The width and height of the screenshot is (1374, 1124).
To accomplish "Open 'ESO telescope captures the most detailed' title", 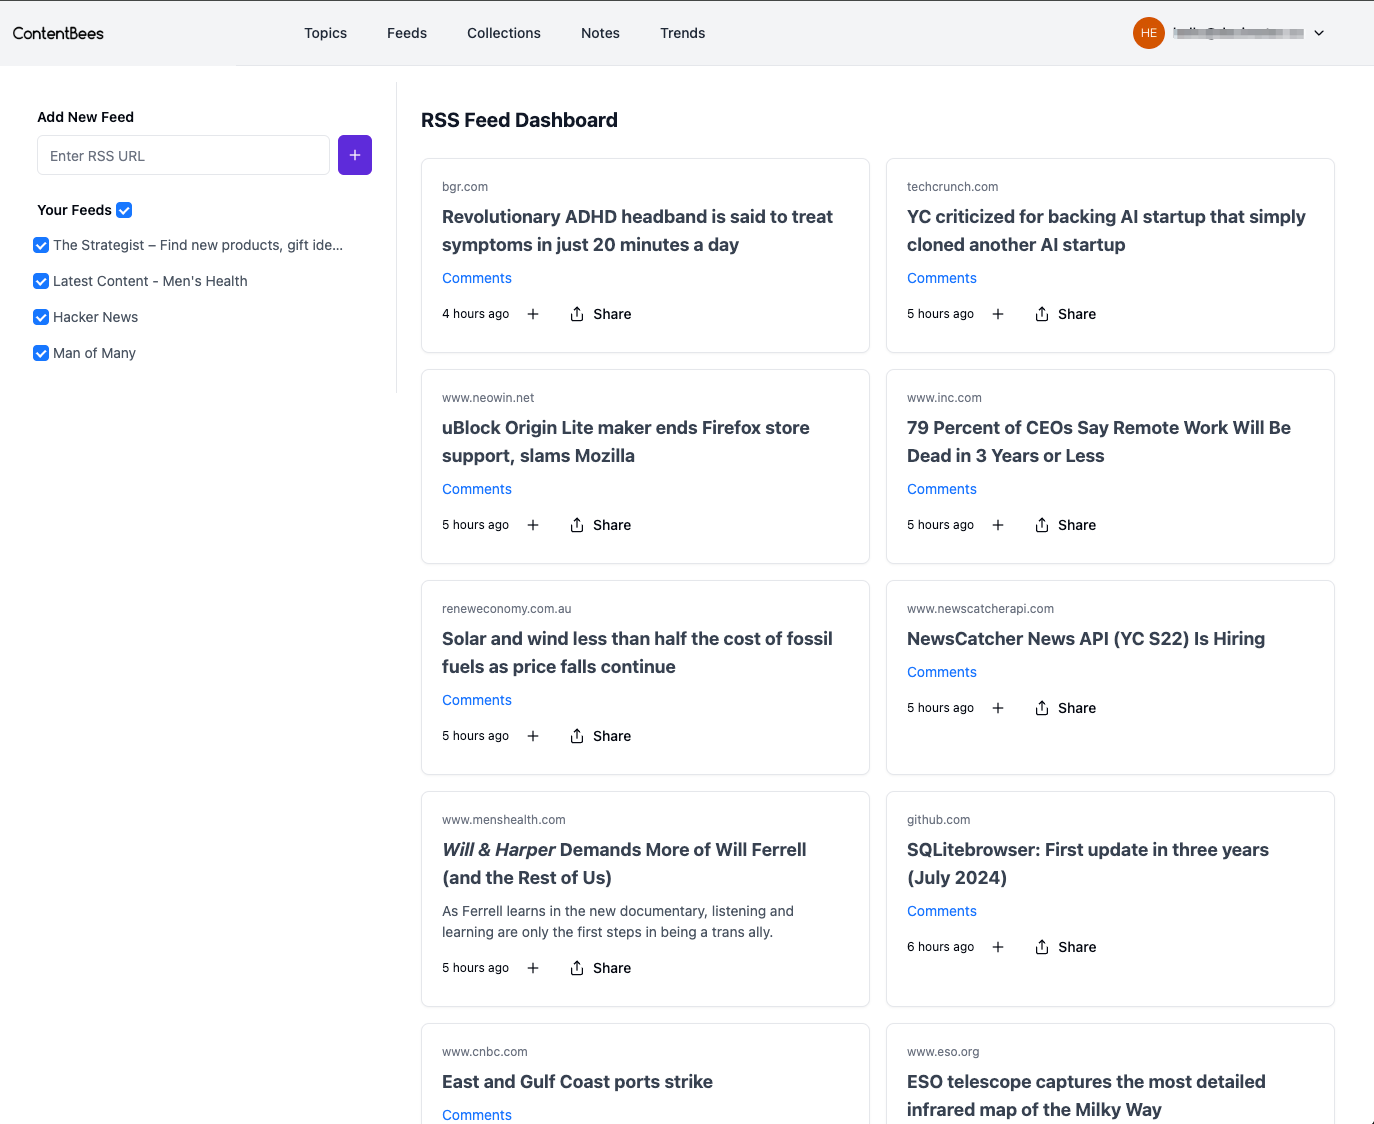I will coord(1086,1096).
